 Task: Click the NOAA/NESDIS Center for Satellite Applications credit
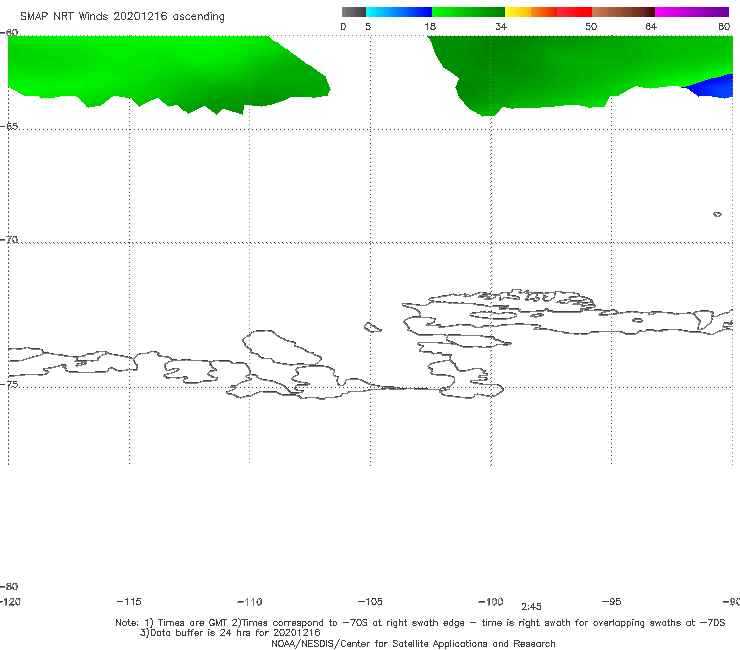(x=413, y=643)
